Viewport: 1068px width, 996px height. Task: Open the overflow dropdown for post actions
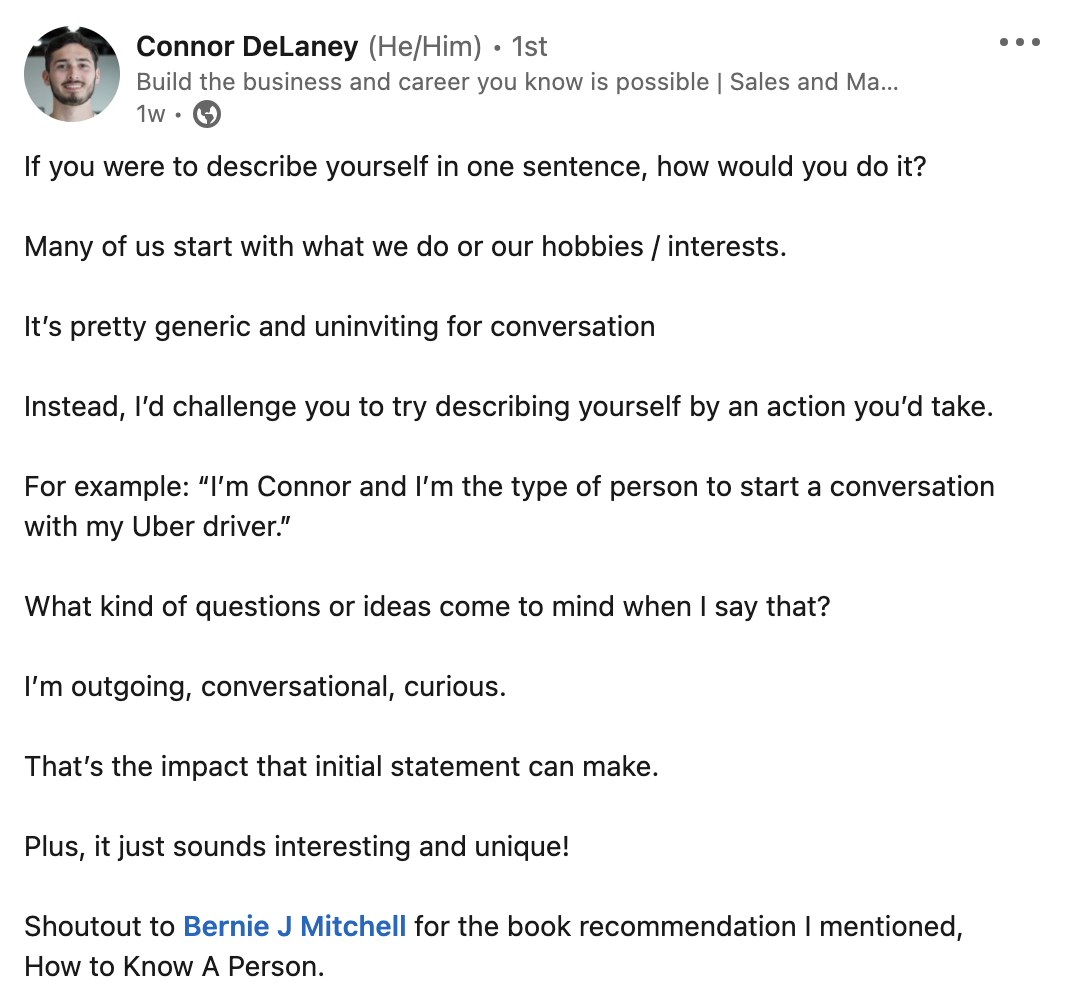click(x=1020, y=42)
